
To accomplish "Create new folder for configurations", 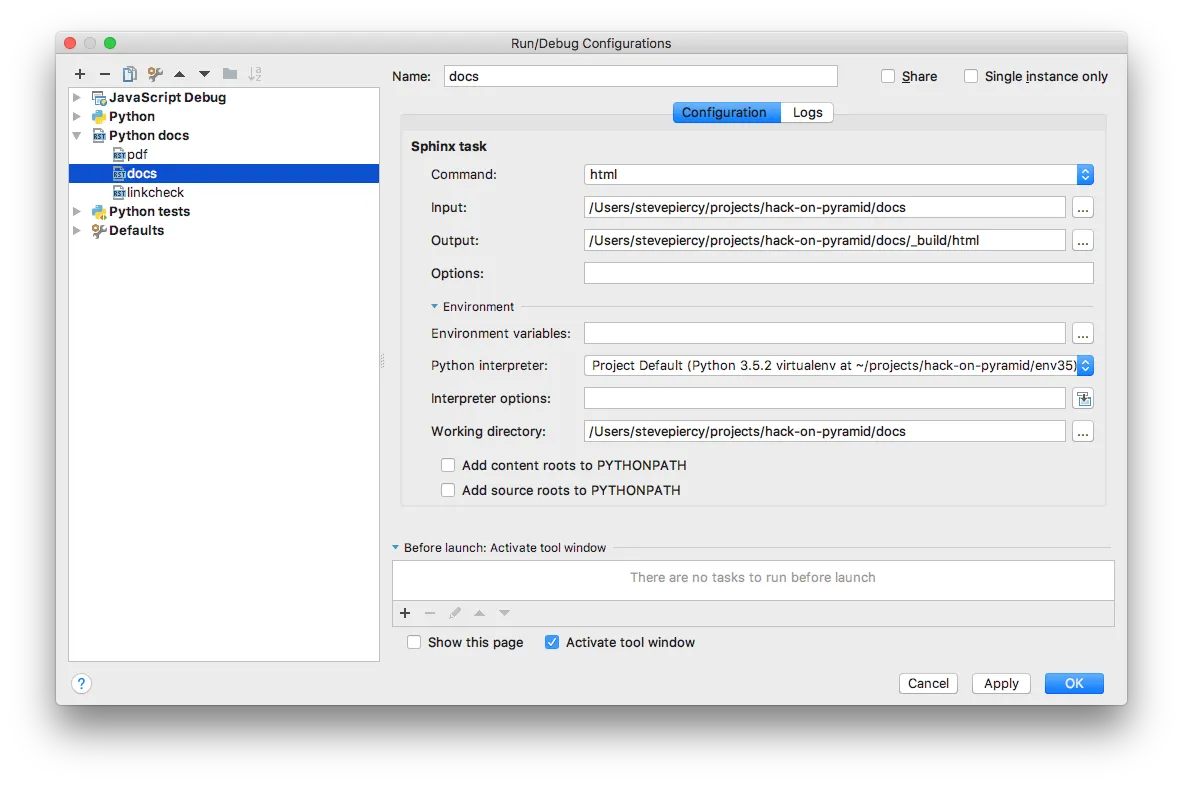I will pos(230,74).
